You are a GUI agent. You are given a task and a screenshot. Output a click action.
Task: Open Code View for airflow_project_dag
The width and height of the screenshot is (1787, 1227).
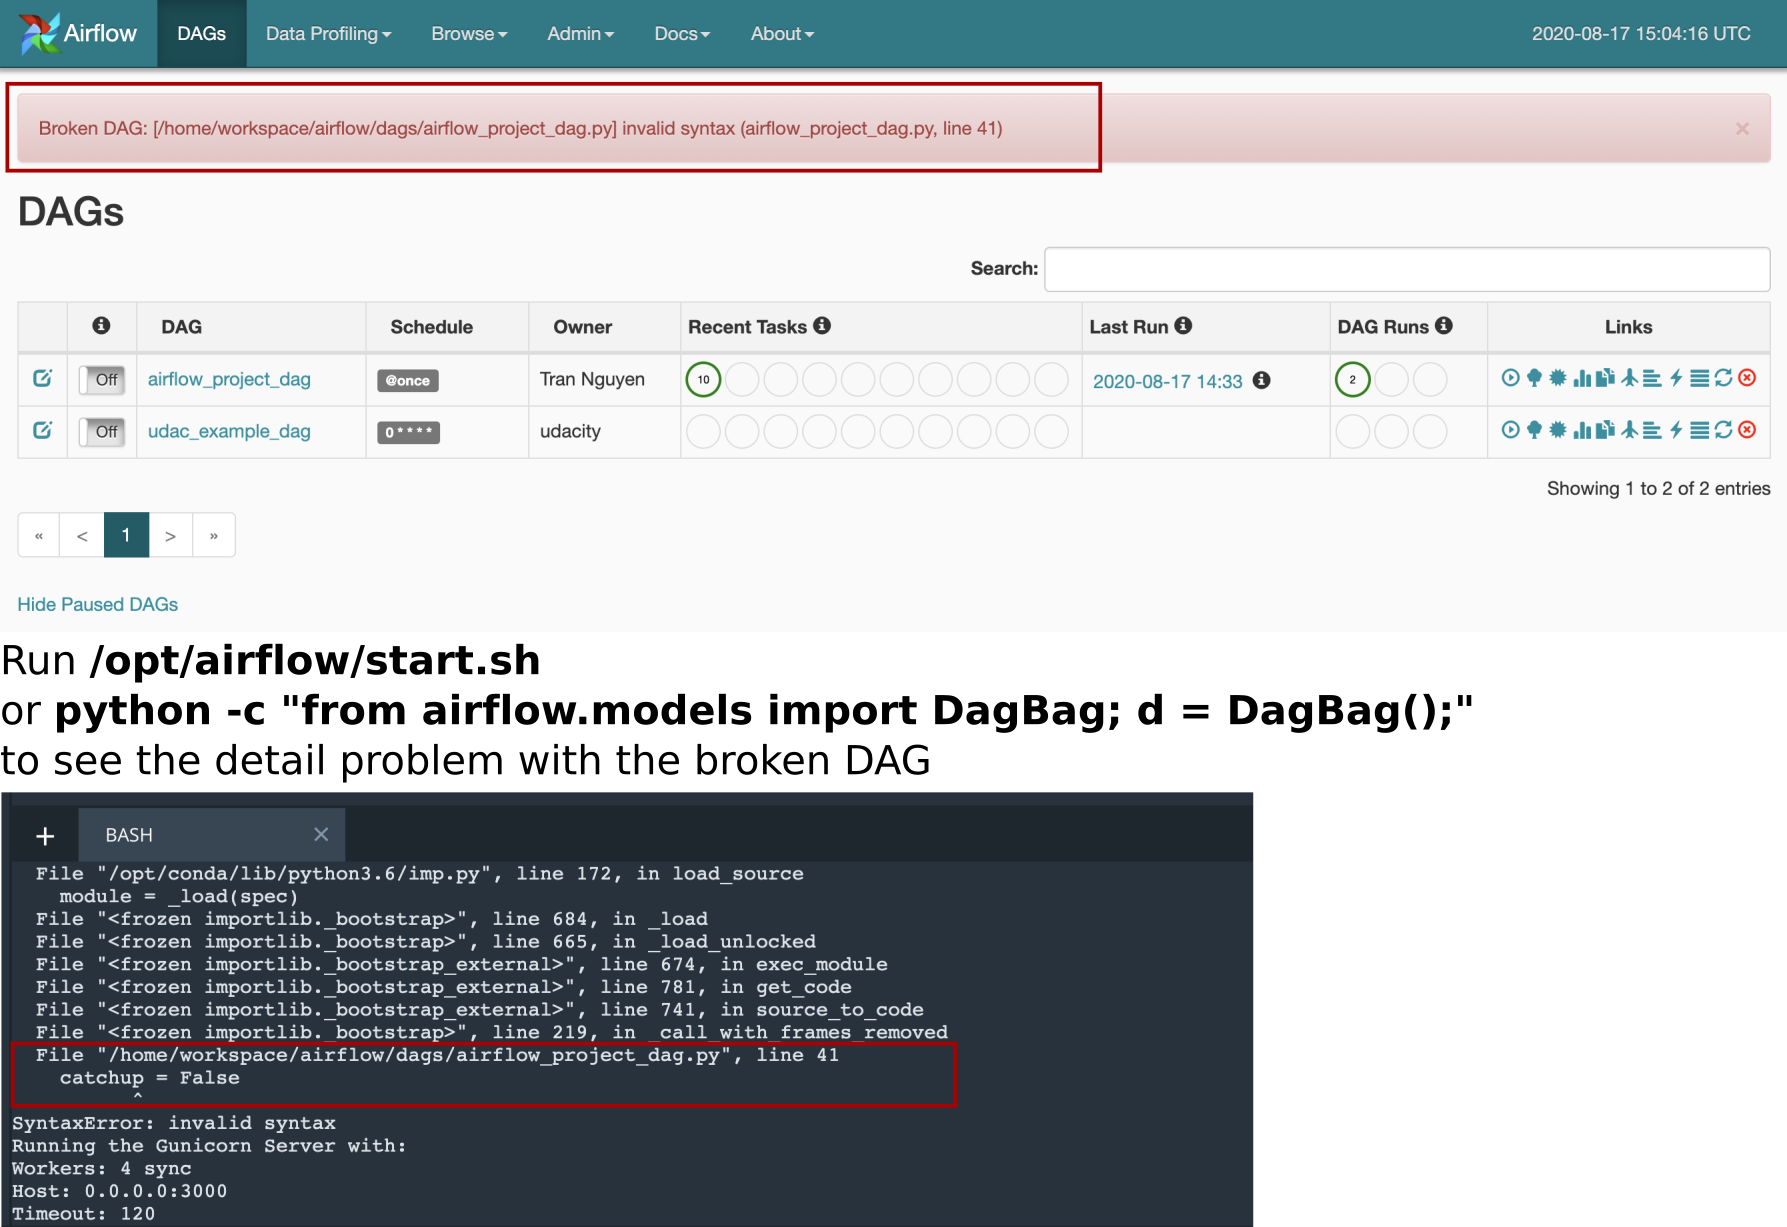[x=1676, y=377]
